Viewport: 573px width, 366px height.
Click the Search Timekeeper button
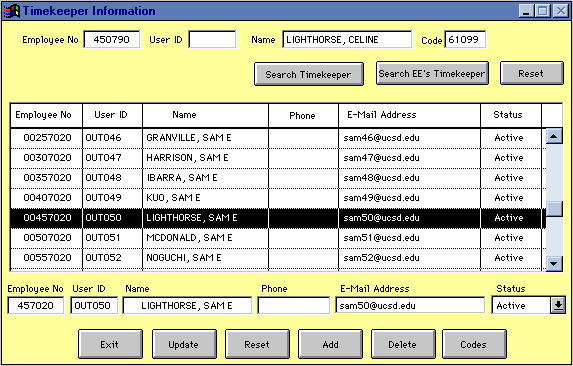[308, 74]
